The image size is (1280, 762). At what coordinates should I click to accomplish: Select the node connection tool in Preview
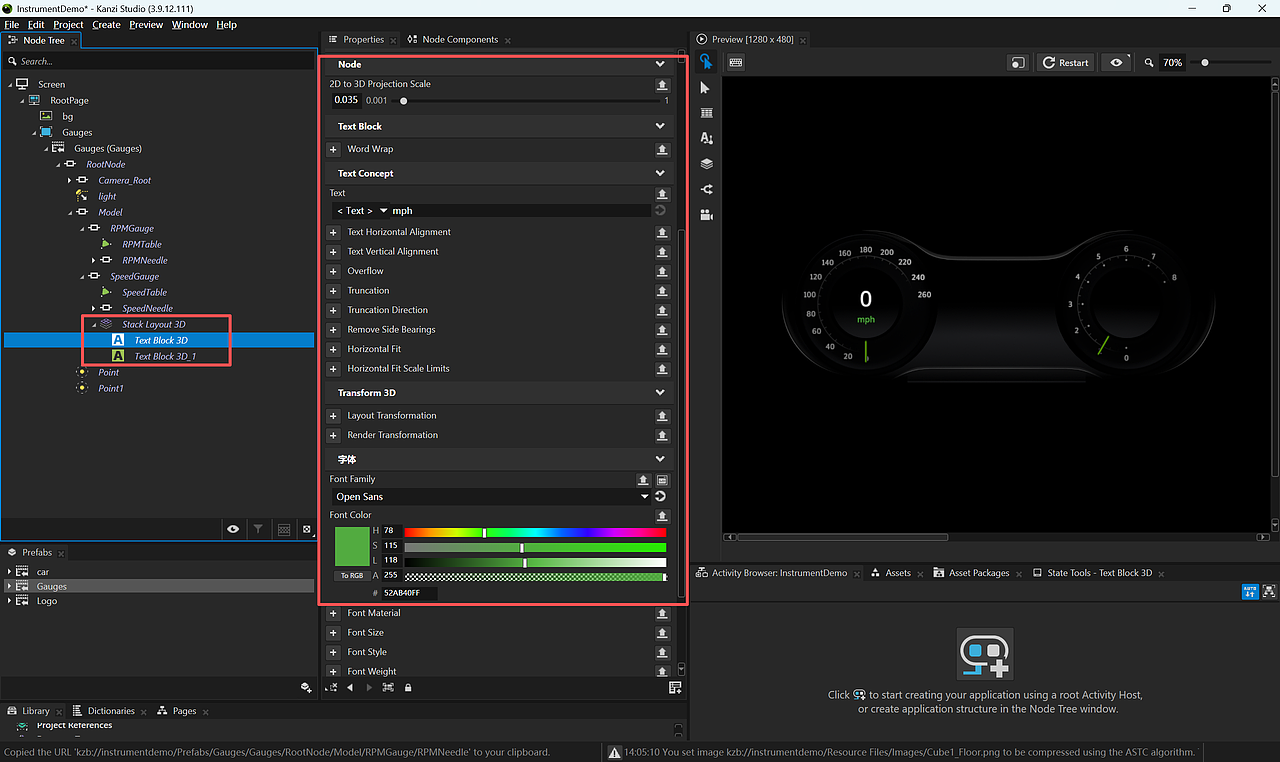706,189
